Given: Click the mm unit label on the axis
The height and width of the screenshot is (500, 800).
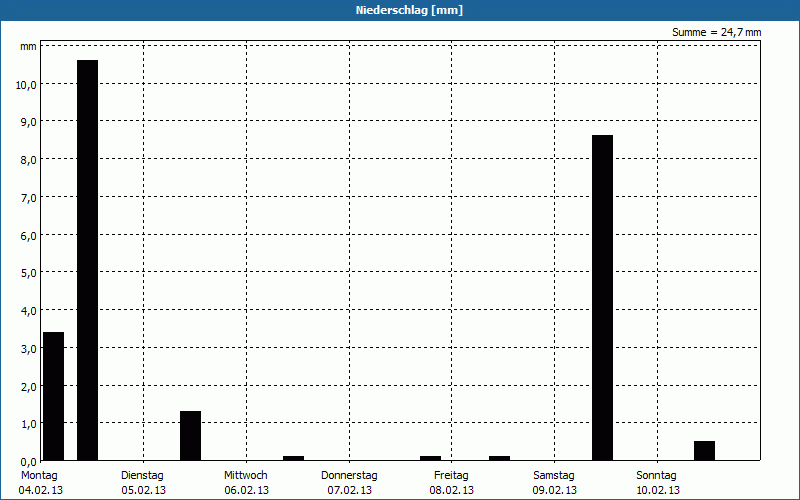Looking at the screenshot, I should pyautogui.click(x=28, y=46).
